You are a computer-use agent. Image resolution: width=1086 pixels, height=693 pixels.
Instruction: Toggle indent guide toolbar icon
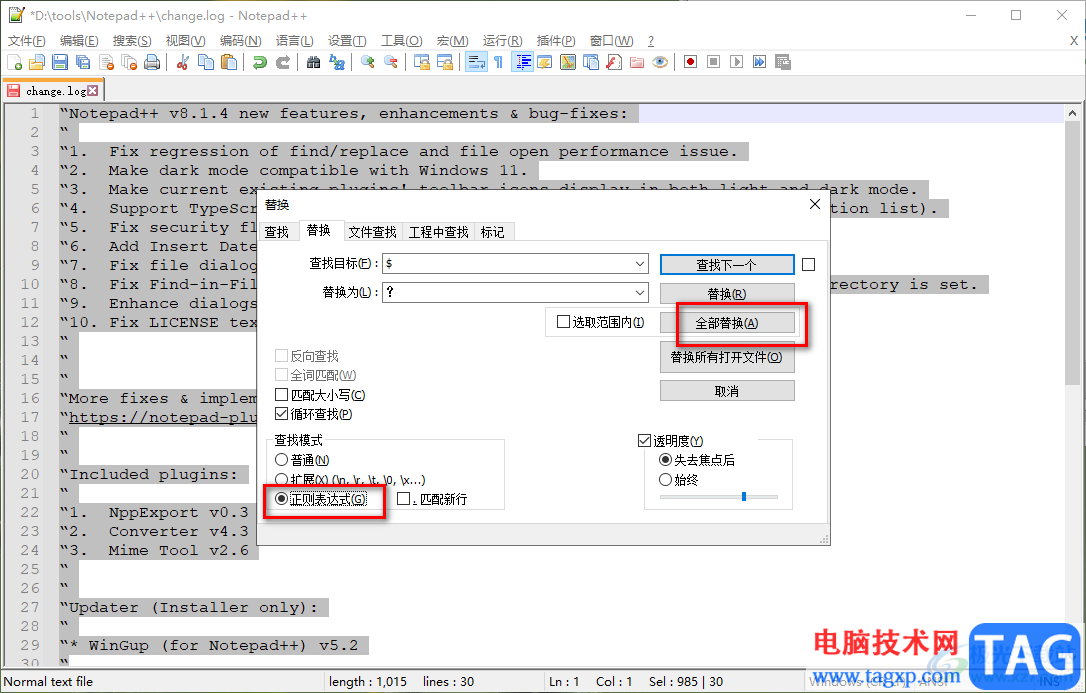[x=522, y=62]
